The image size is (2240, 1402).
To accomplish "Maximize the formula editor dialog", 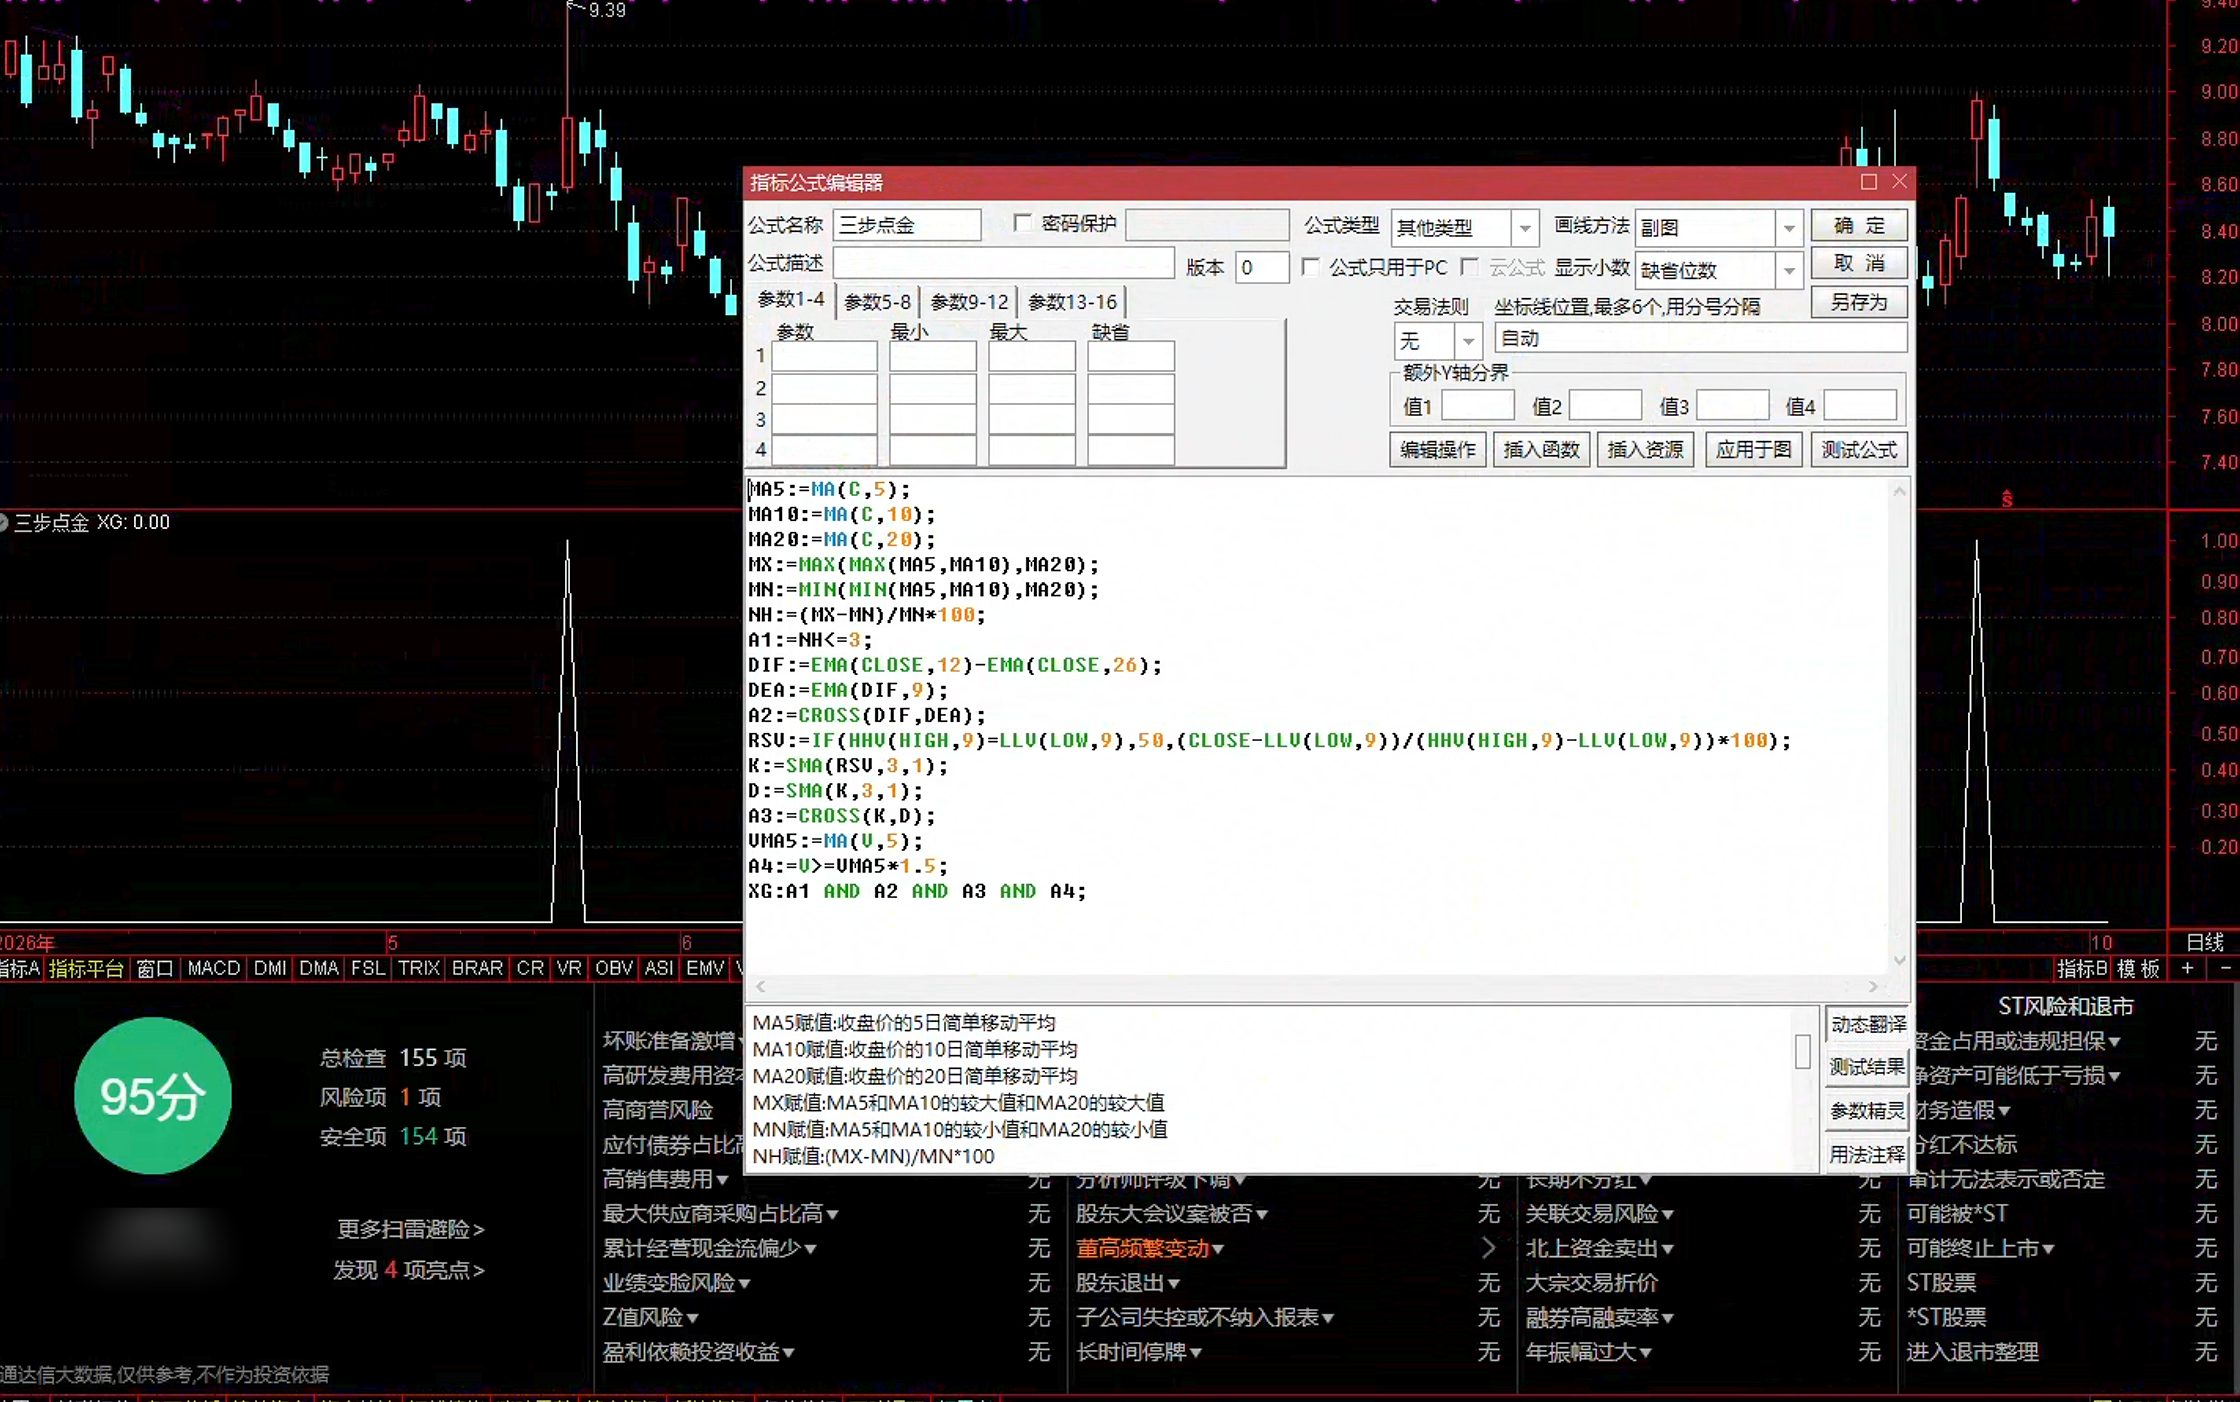I will tap(1868, 182).
